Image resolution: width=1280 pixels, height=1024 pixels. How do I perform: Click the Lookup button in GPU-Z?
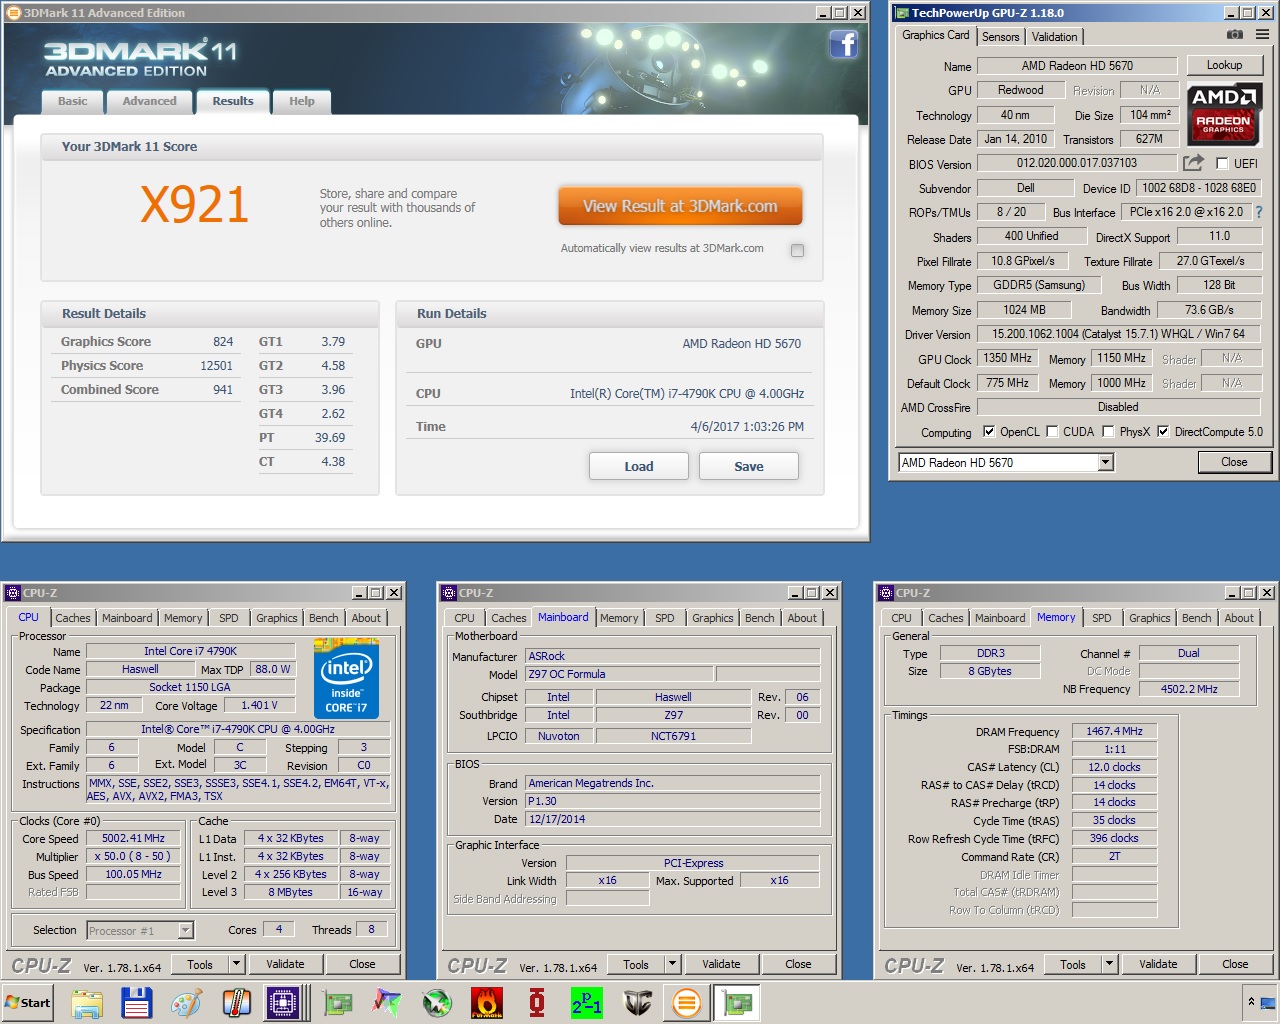point(1224,65)
